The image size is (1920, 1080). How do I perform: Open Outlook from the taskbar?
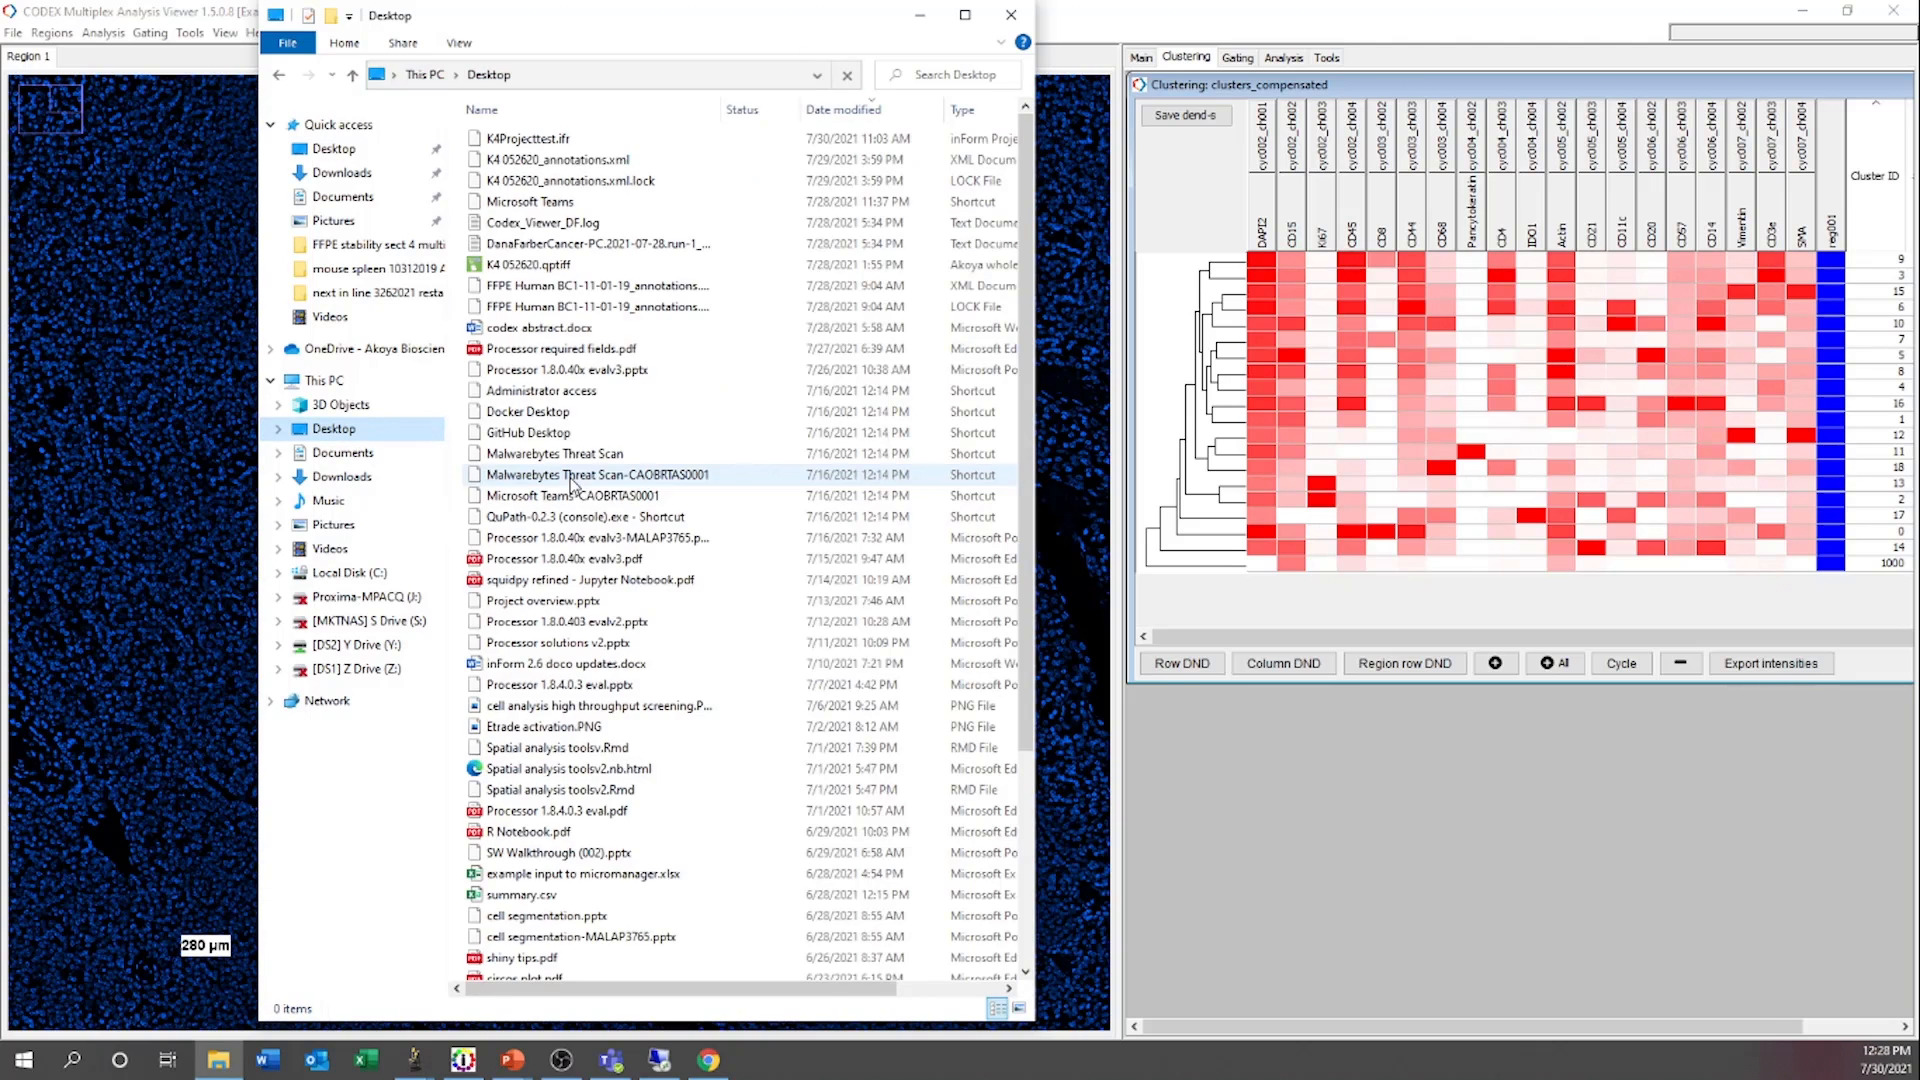(x=316, y=1060)
